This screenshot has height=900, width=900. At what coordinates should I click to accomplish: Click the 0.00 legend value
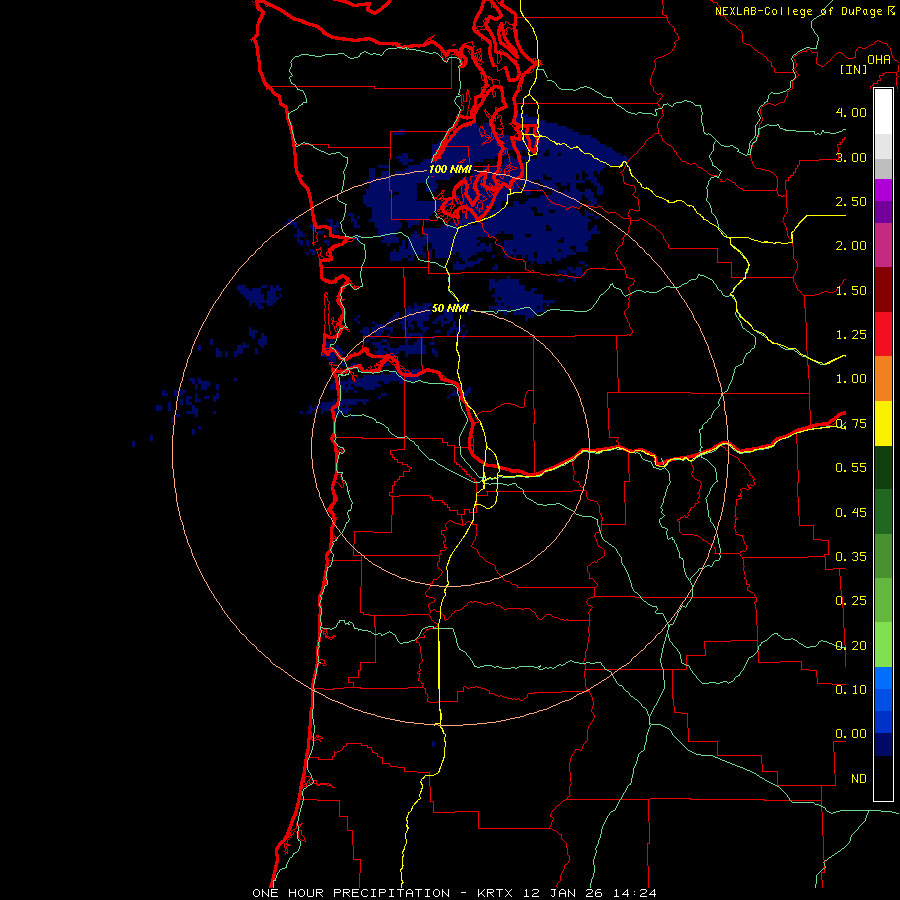click(x=851, y=734)
